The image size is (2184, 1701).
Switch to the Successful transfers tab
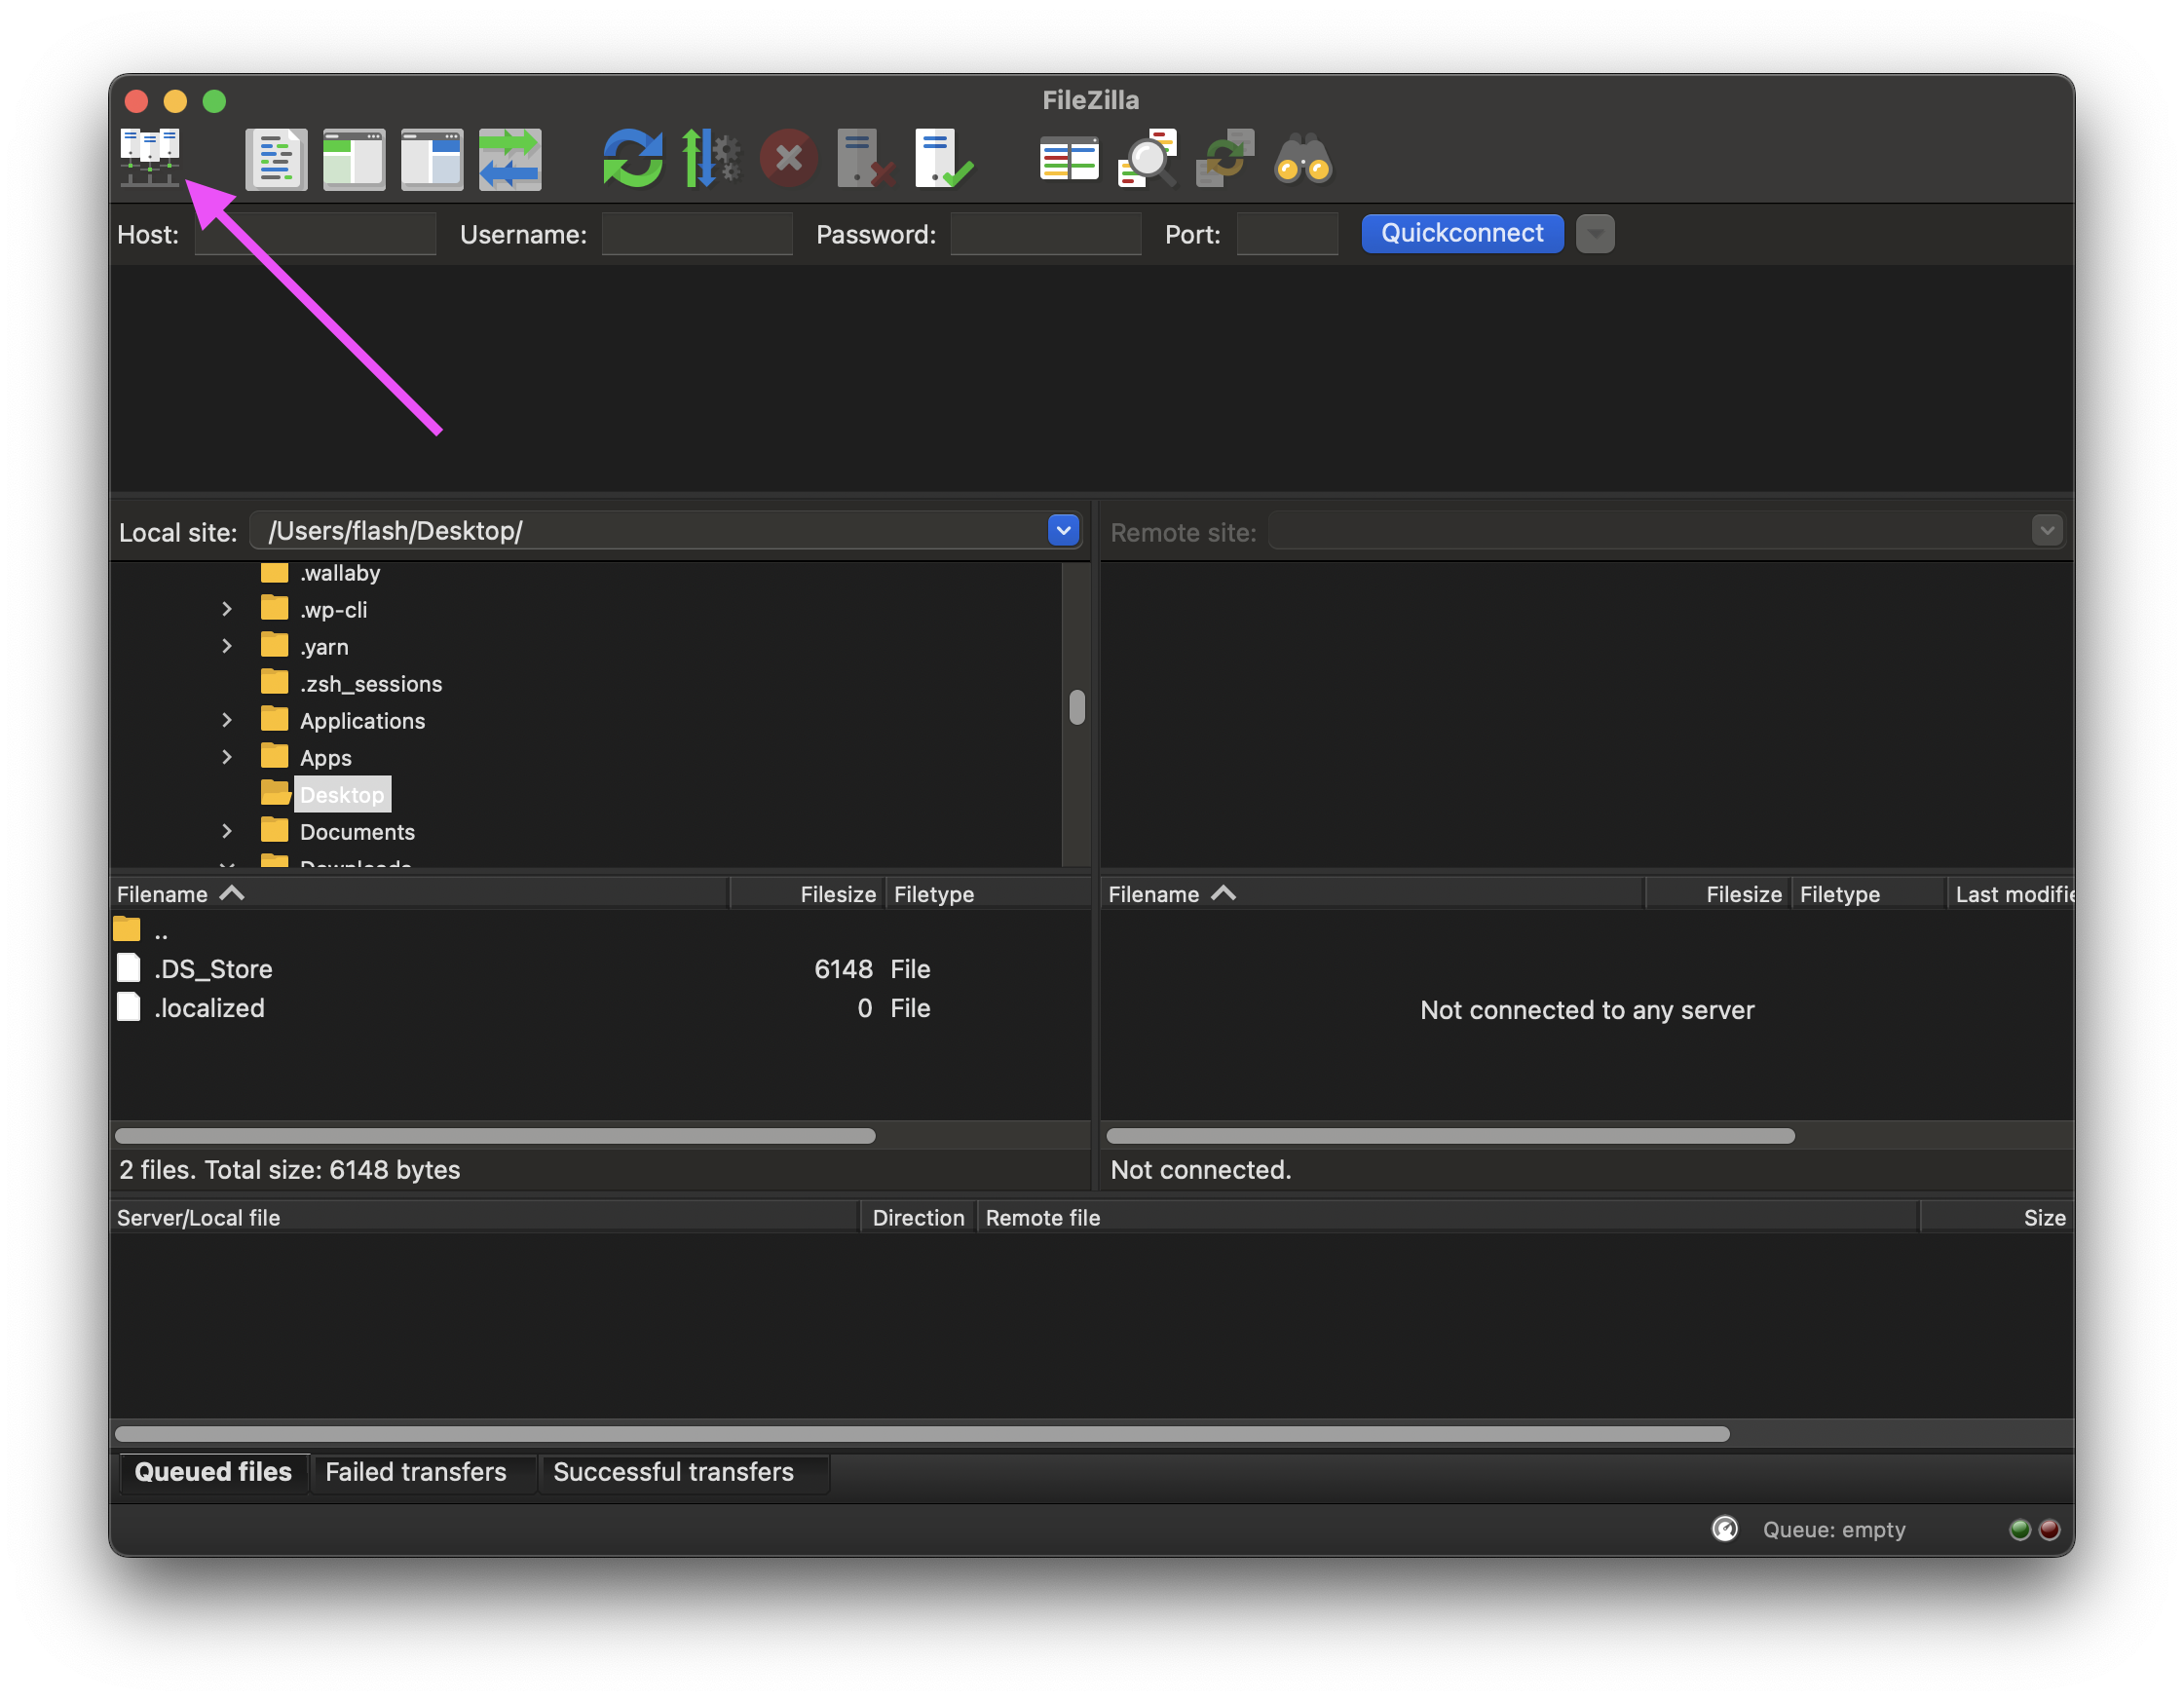pyautogui.click(x=673, y=1472)
